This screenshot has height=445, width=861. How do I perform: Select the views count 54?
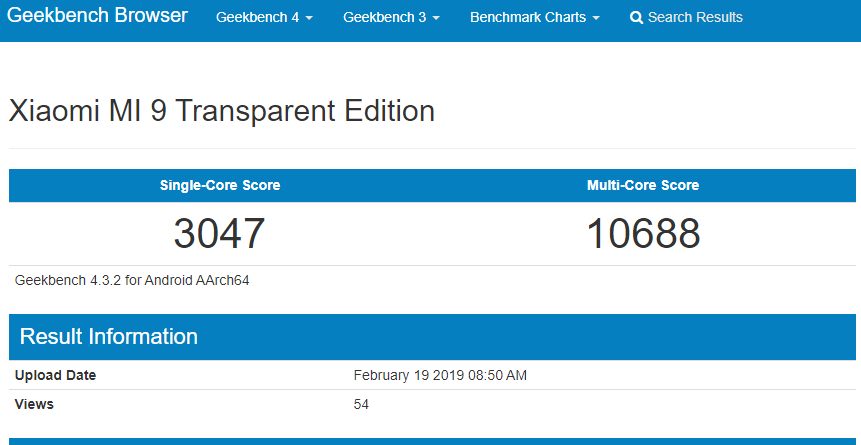click(x=361, y=405)
